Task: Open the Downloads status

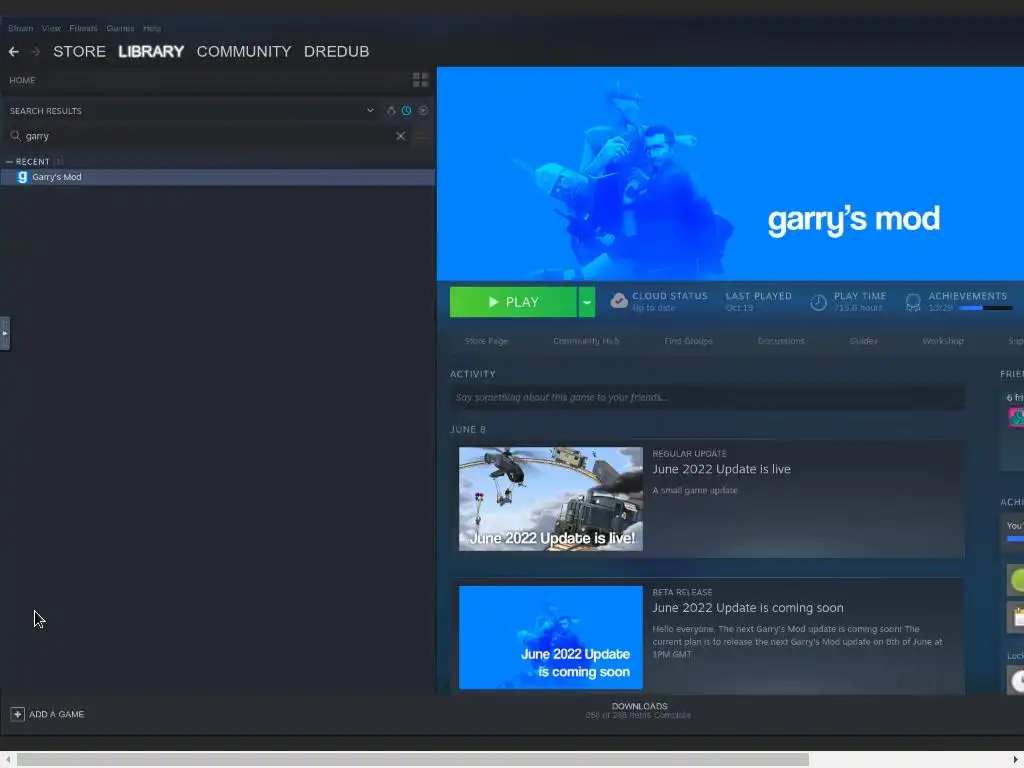Action: (x=639, y=711)
